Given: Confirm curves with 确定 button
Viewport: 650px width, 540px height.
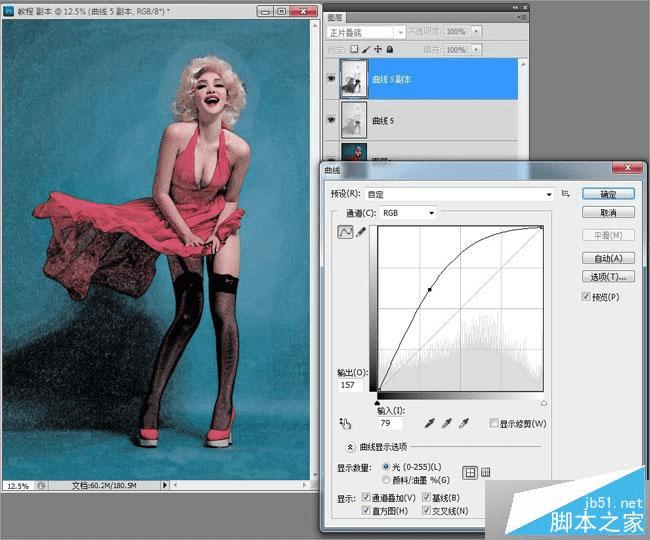Looking at the screenshot, I should [x=608, y=194].
